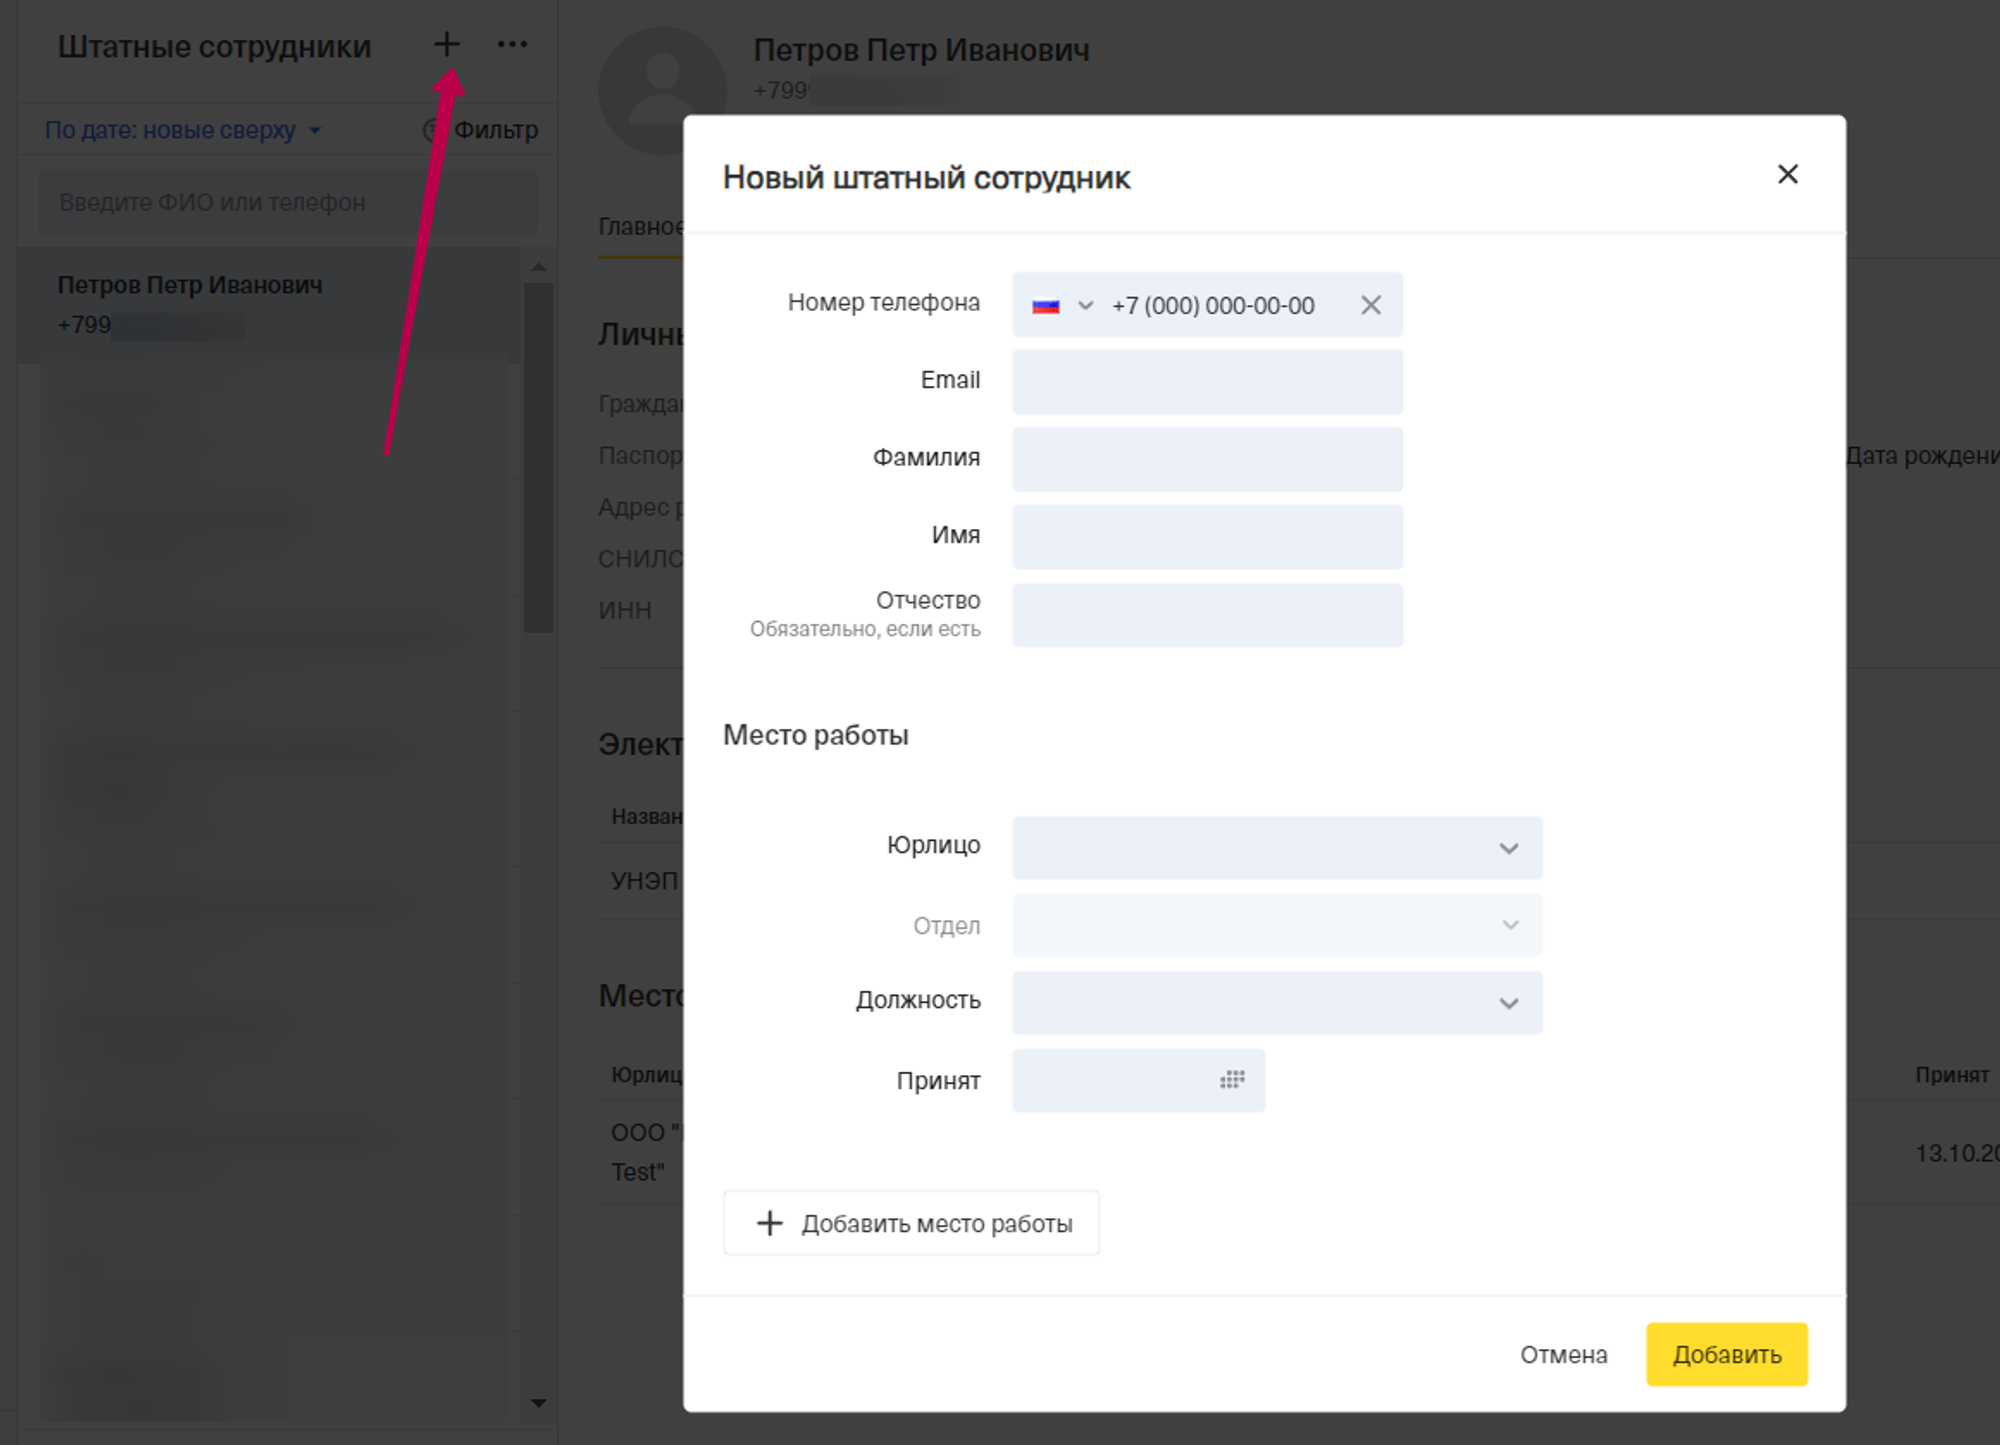Clear the phone number field
This screenshot has width=2000, height=1445.
coord(1370,305)
